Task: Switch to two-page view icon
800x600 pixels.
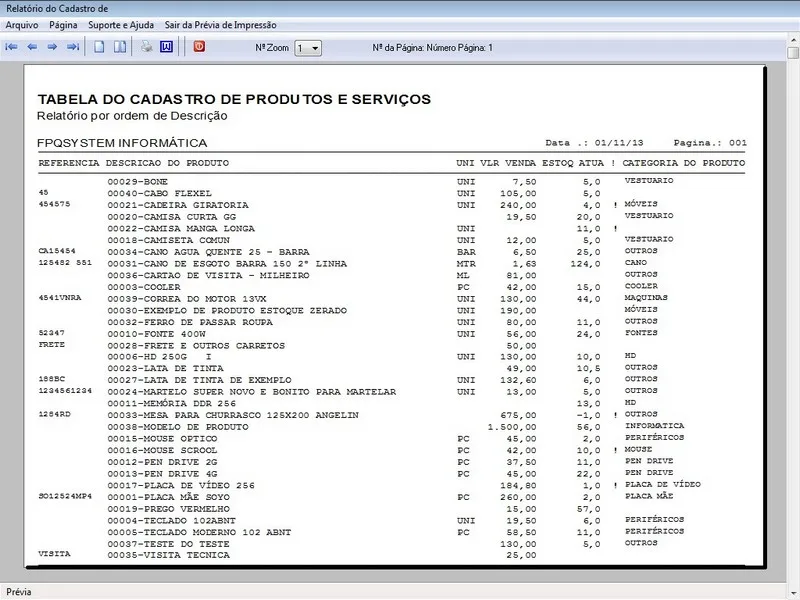Action: pyautogui.click(x=119, y=47)
